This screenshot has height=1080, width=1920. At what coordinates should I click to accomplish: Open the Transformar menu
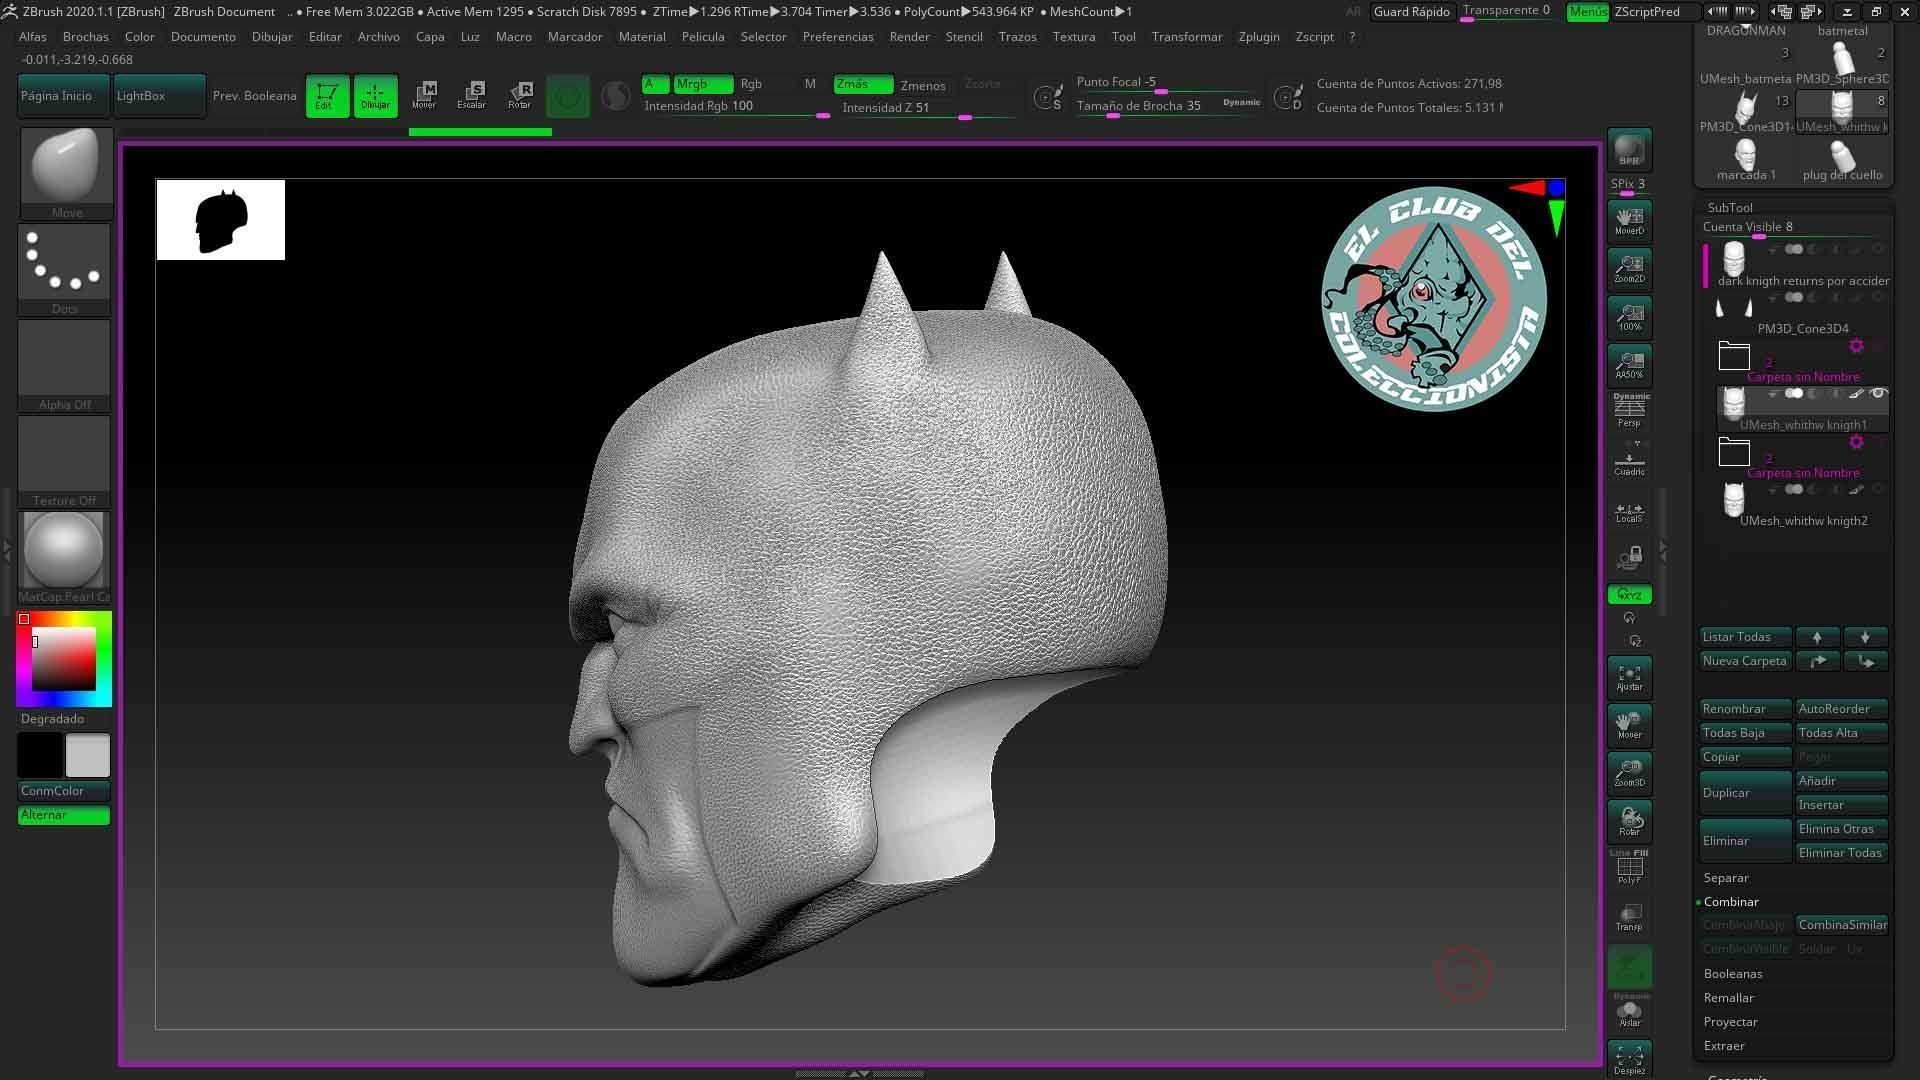pyautogui.click(x=1187, y=37)
